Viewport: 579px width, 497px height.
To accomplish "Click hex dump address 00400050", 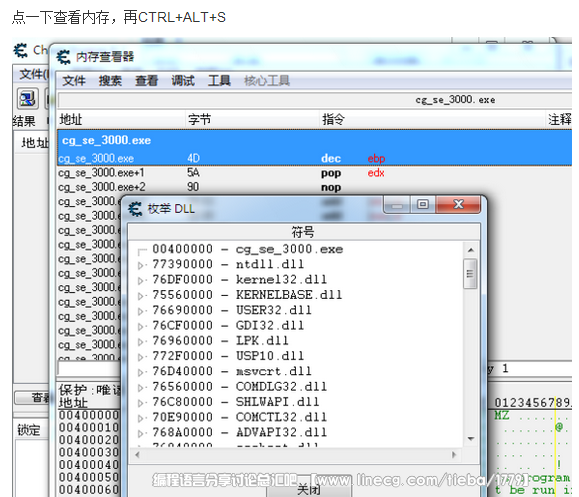I will pyautogui.click(x=89, y=477).
